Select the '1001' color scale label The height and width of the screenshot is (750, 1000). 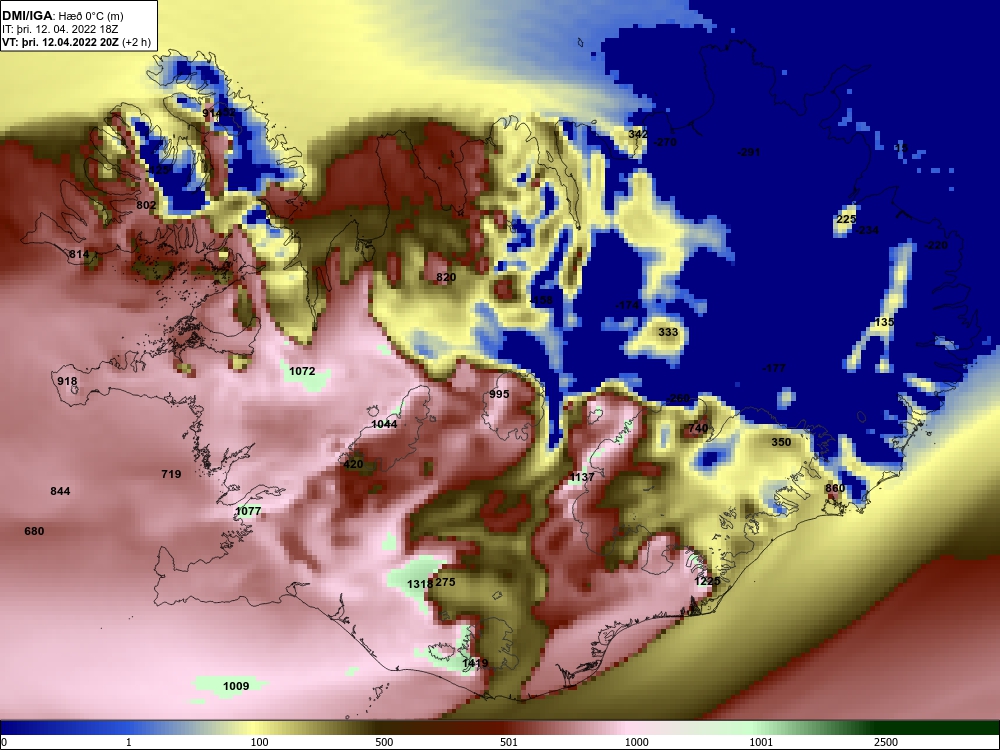[761, 742]
